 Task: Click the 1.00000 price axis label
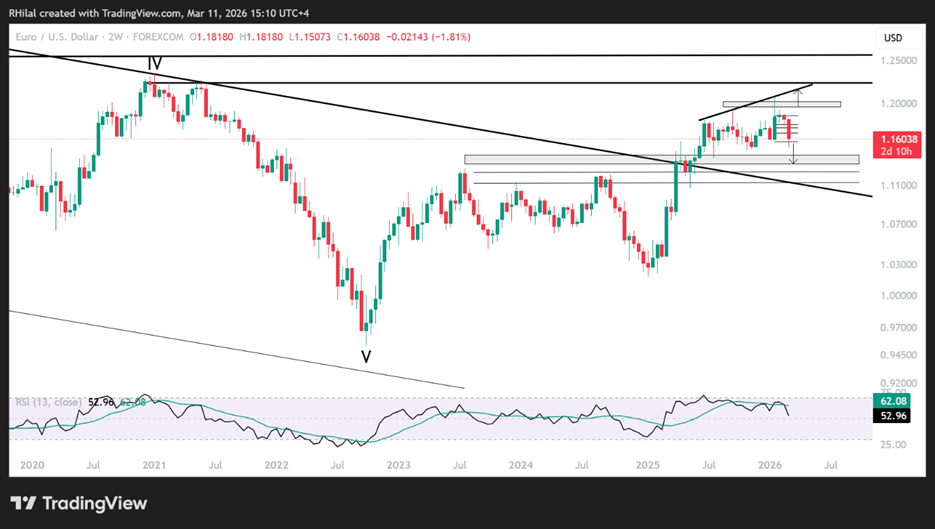pos(899,296)
